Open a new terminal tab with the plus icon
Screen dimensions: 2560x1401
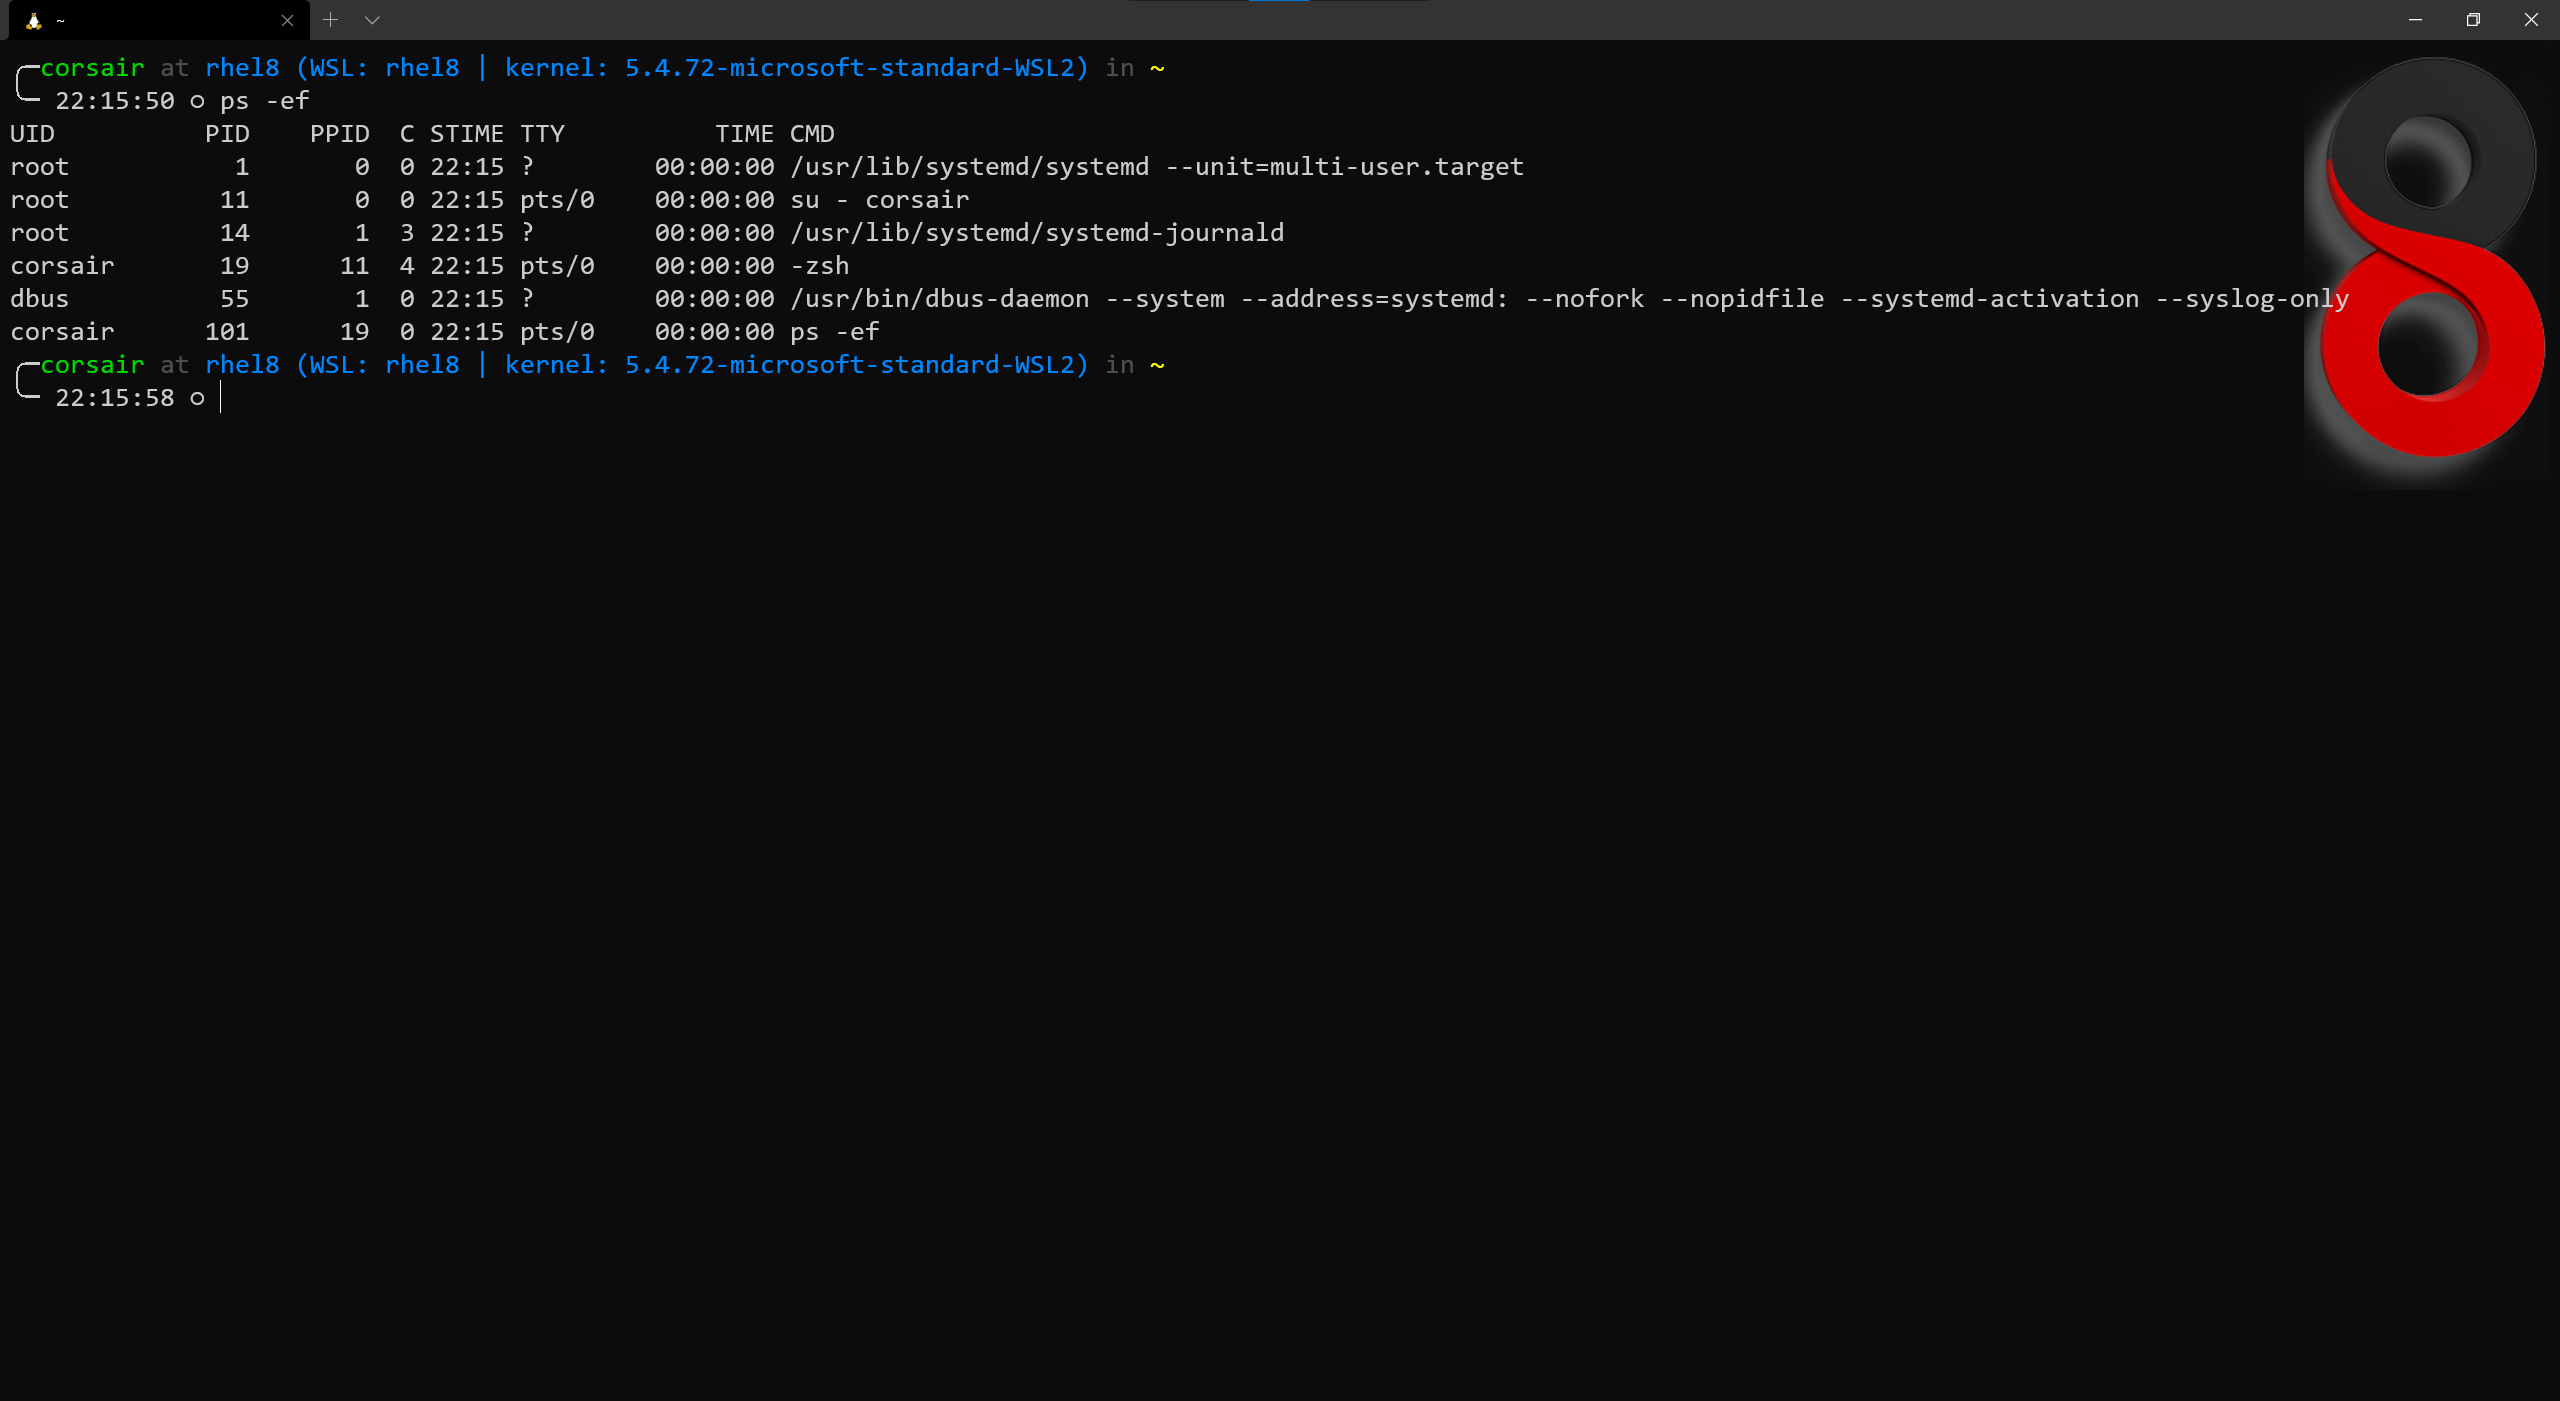[x=330, y=20]
